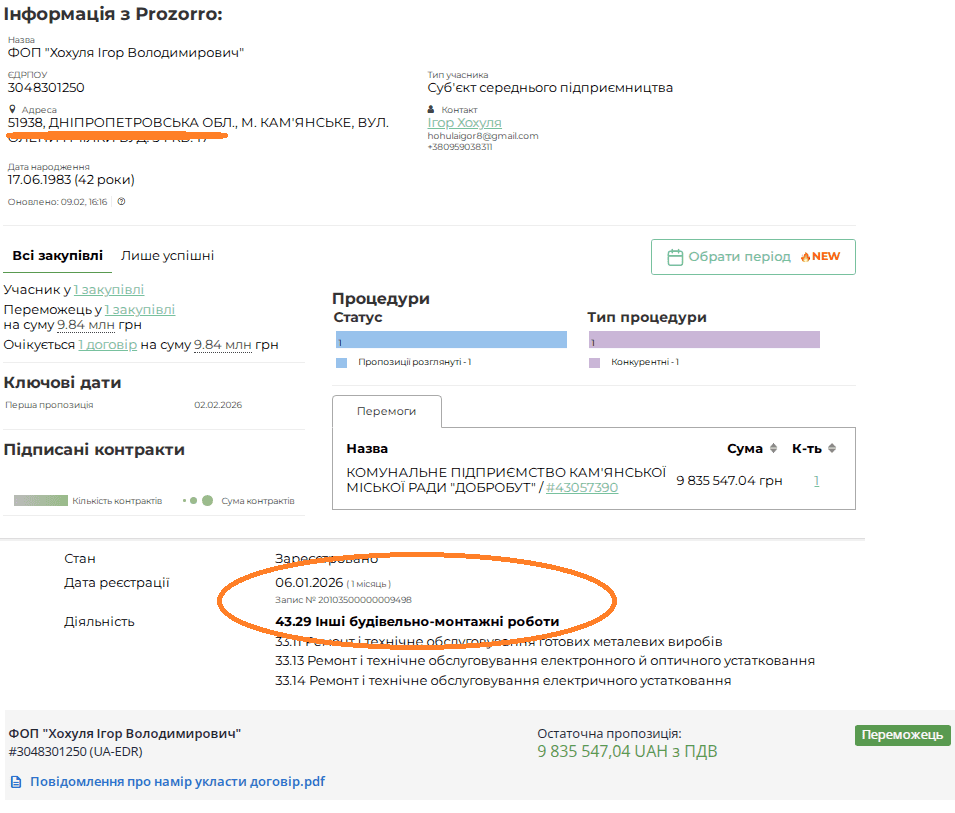Click the Кількість контрактів legend gradient
955x813 pixels.
point(41,500)
